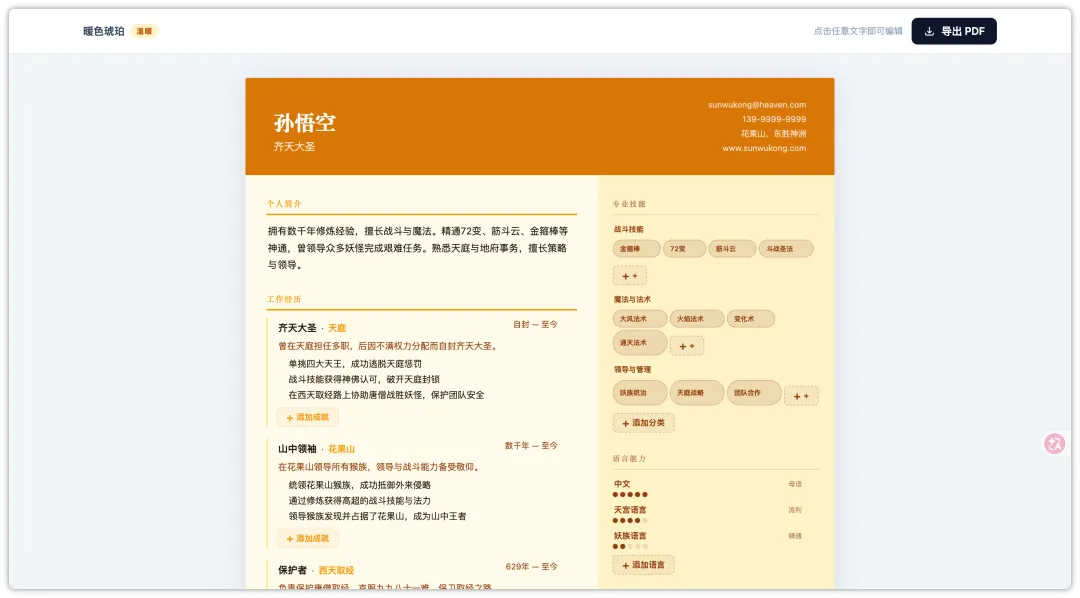Edit the bullet 在西天取经路上协助唐僧战胜妖怪

point(386,395)
